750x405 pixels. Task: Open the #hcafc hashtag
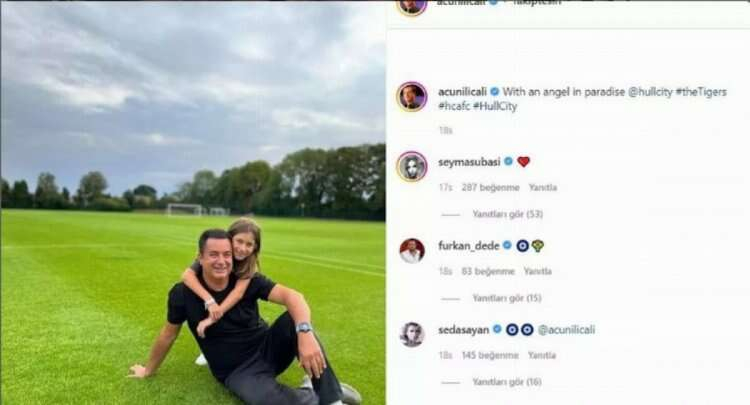(454, 106)
